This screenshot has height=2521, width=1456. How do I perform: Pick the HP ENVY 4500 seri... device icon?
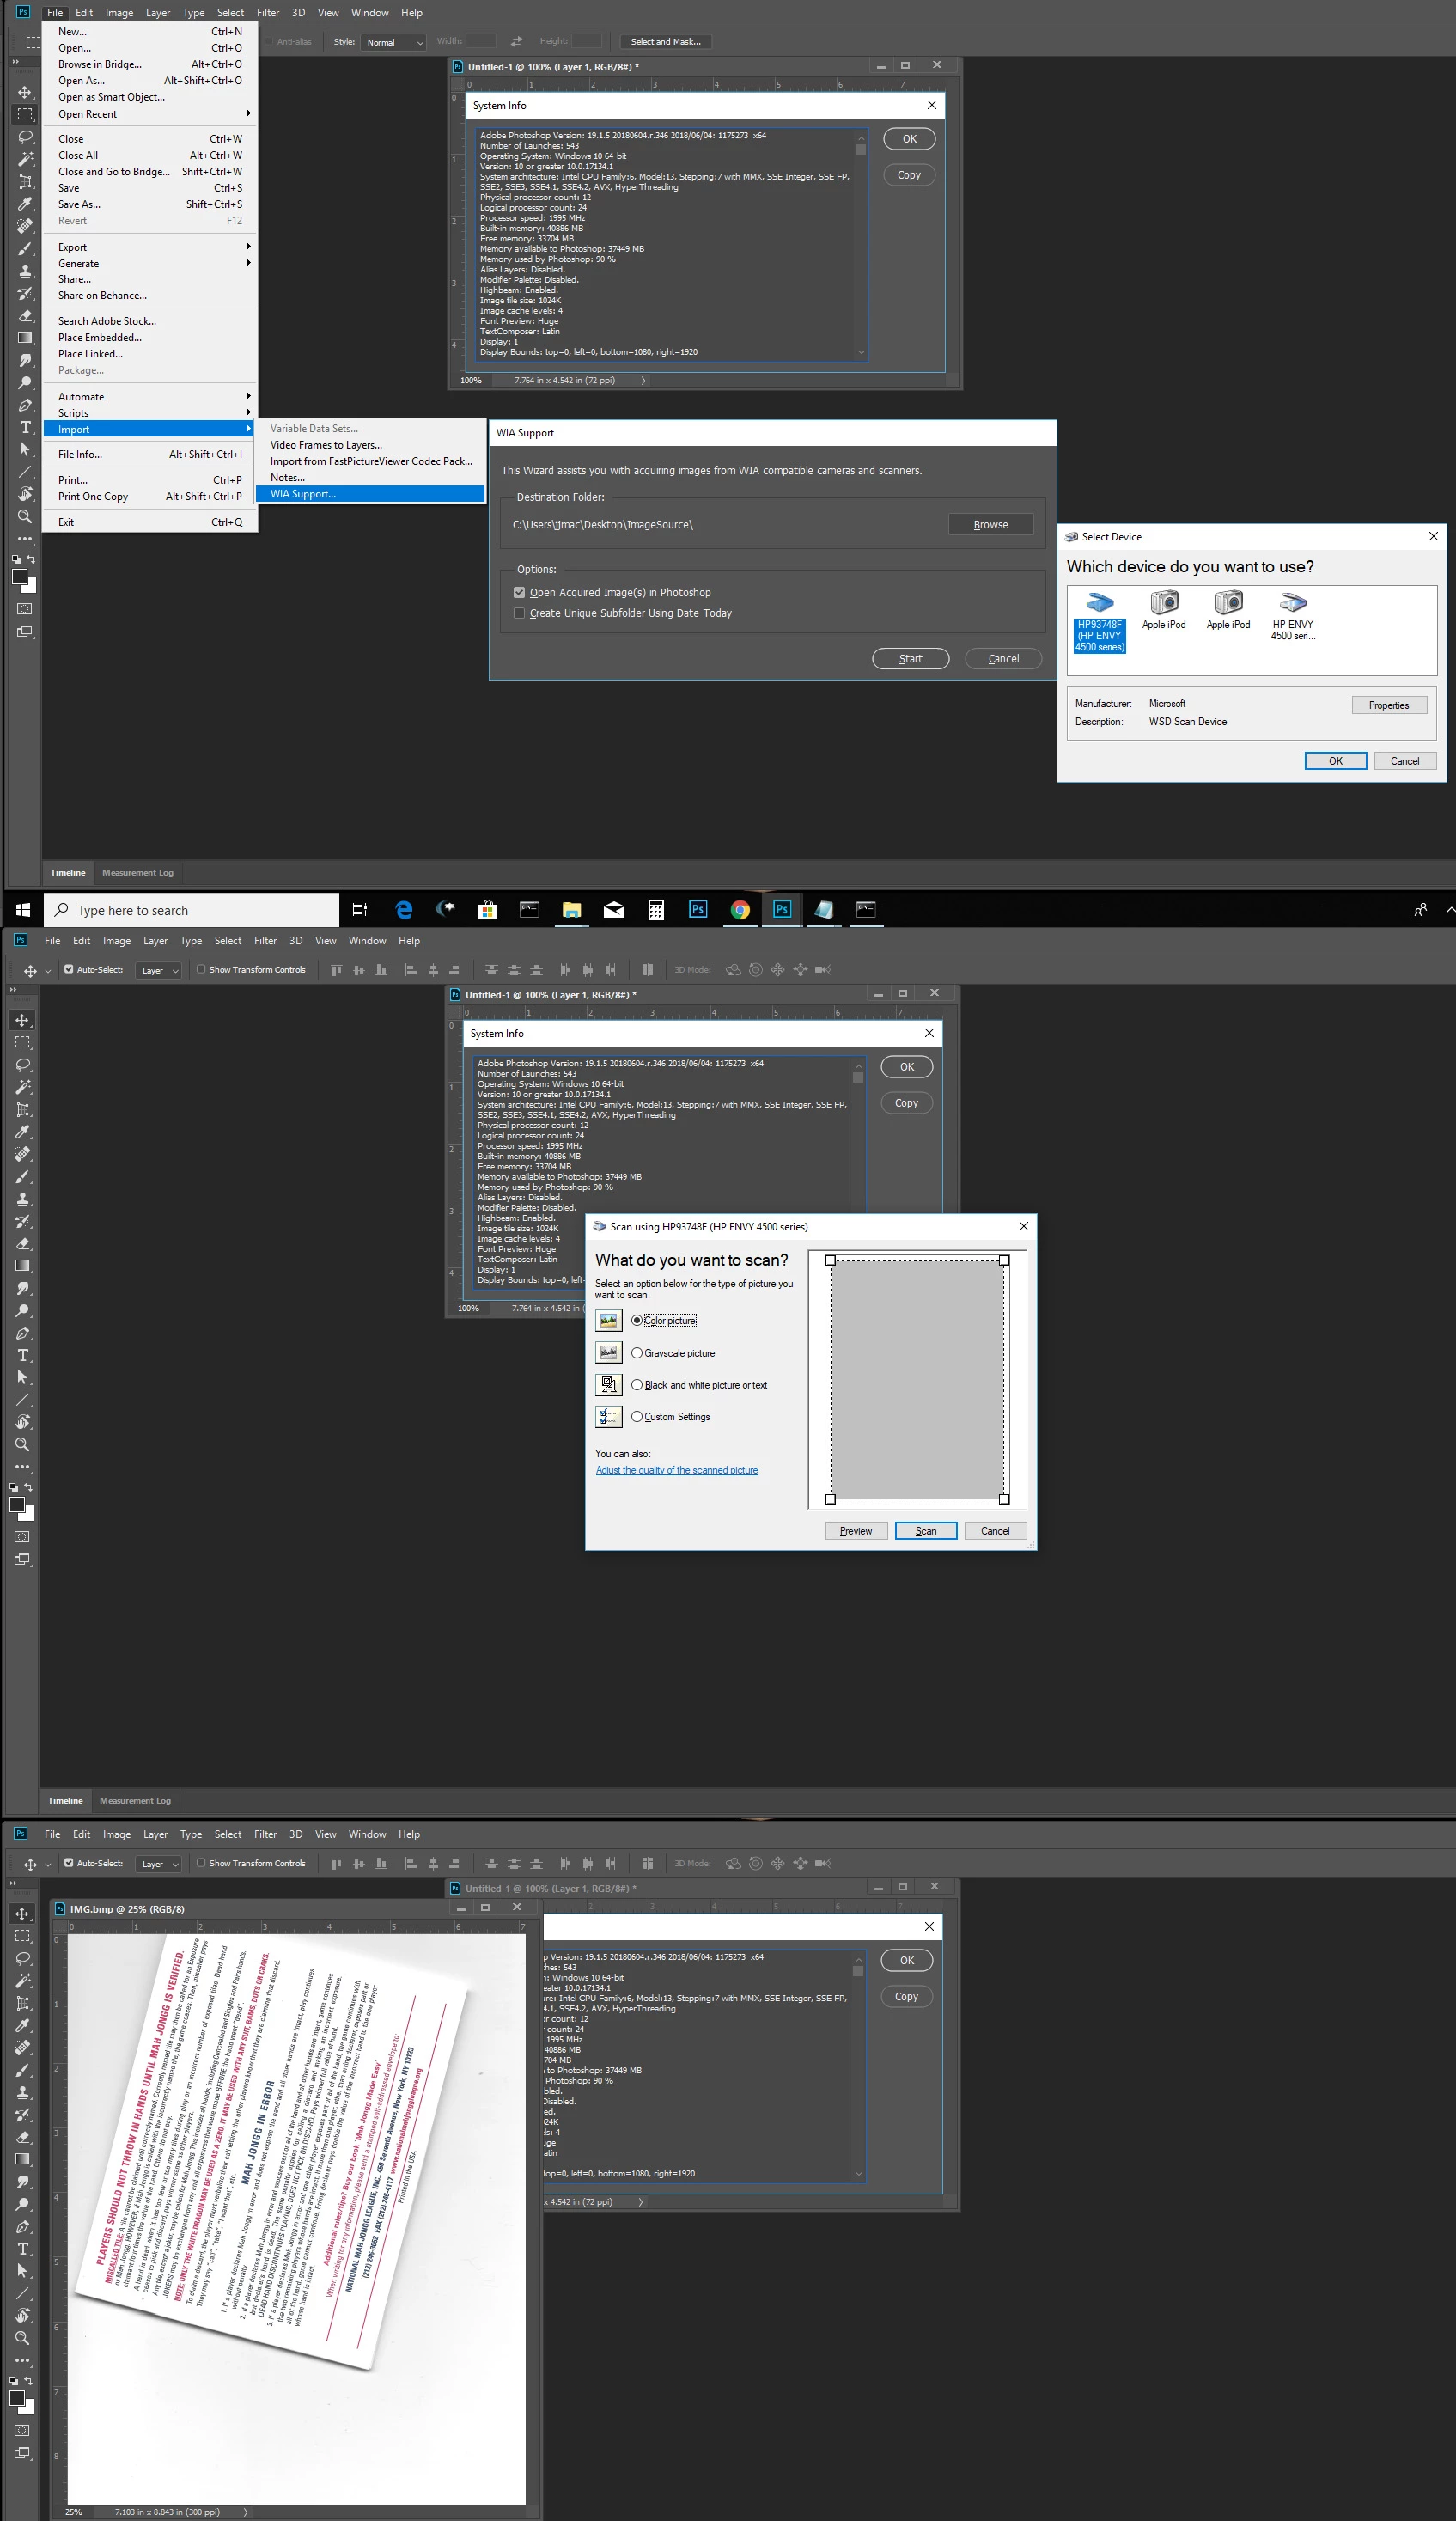(x=1293, y=615)
